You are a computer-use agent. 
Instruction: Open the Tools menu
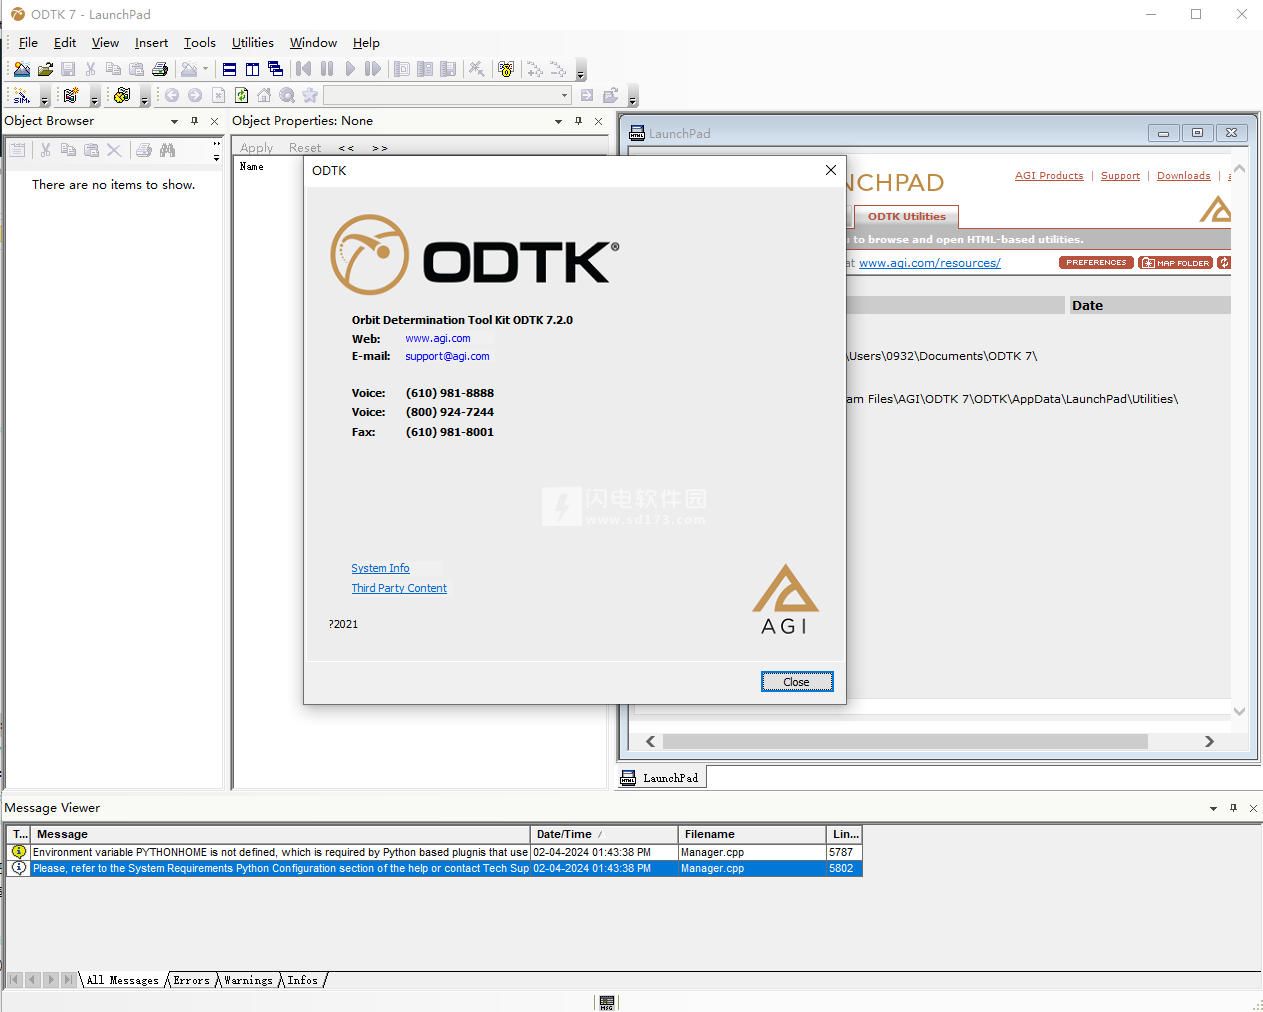coord(199,43)
